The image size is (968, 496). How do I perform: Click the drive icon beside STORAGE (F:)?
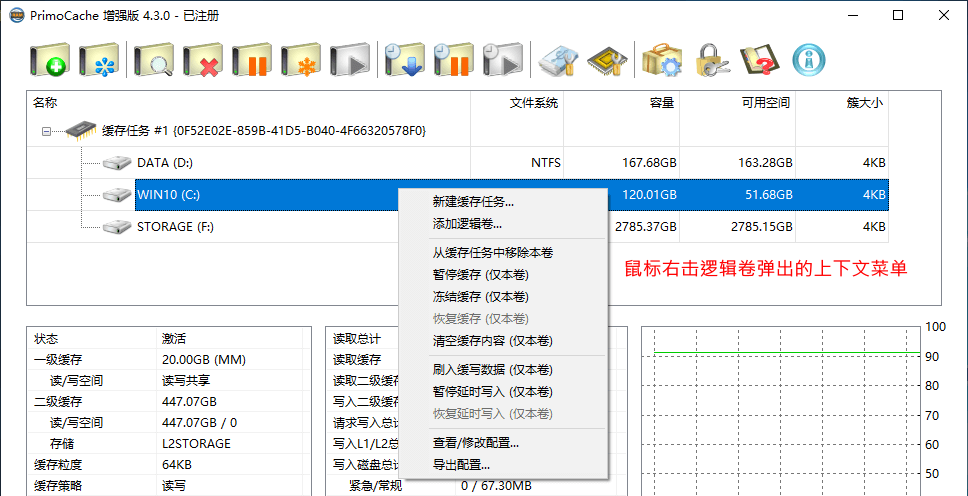pyautogui.click(x=117, y=227)
